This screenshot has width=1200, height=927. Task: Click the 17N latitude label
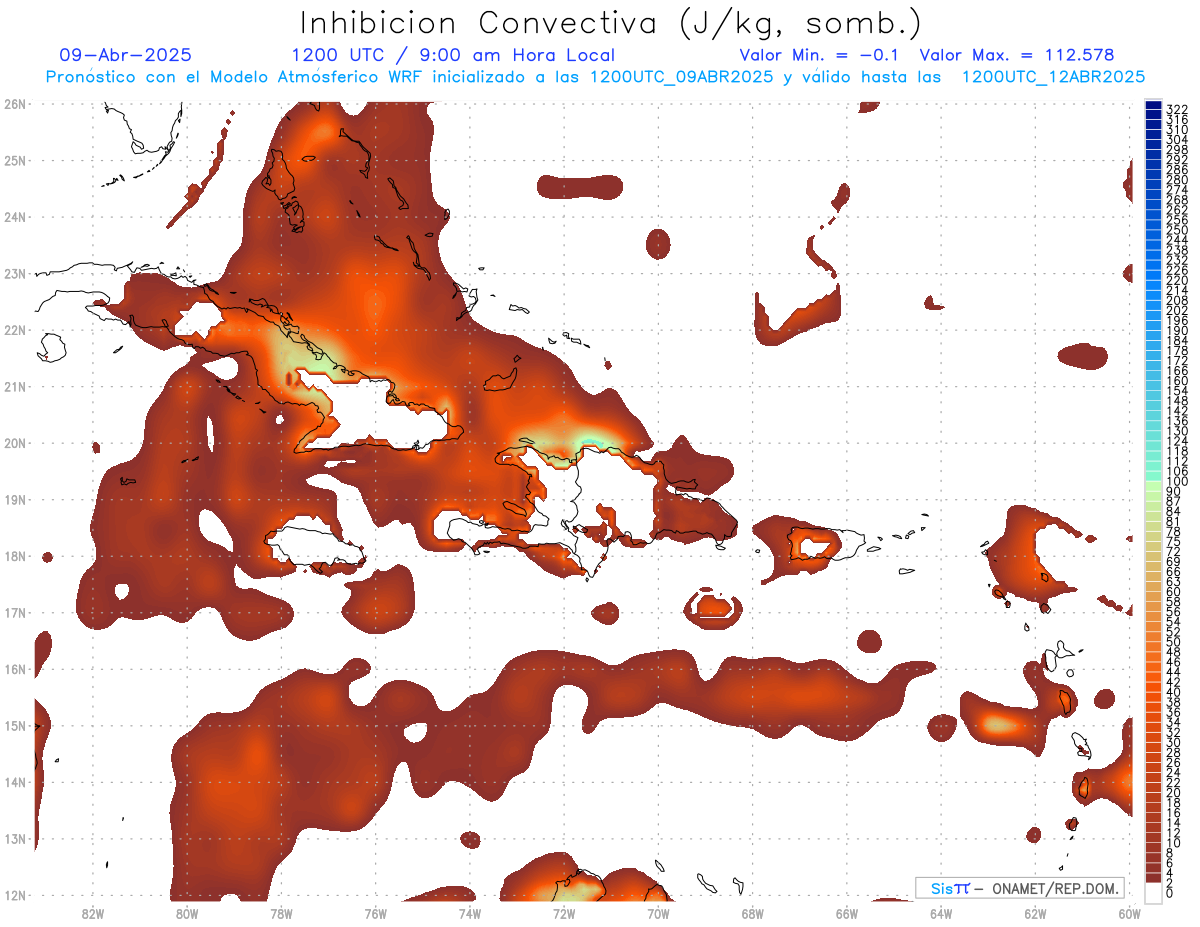click(15, 612)
